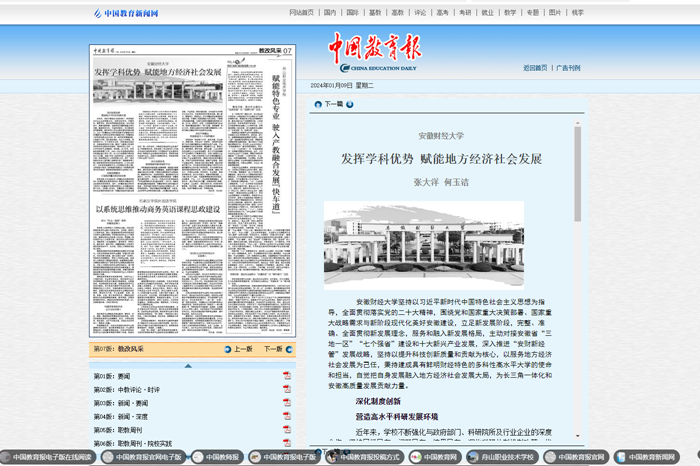Collapse the page list with the triangle arrow

coord(188,366)
